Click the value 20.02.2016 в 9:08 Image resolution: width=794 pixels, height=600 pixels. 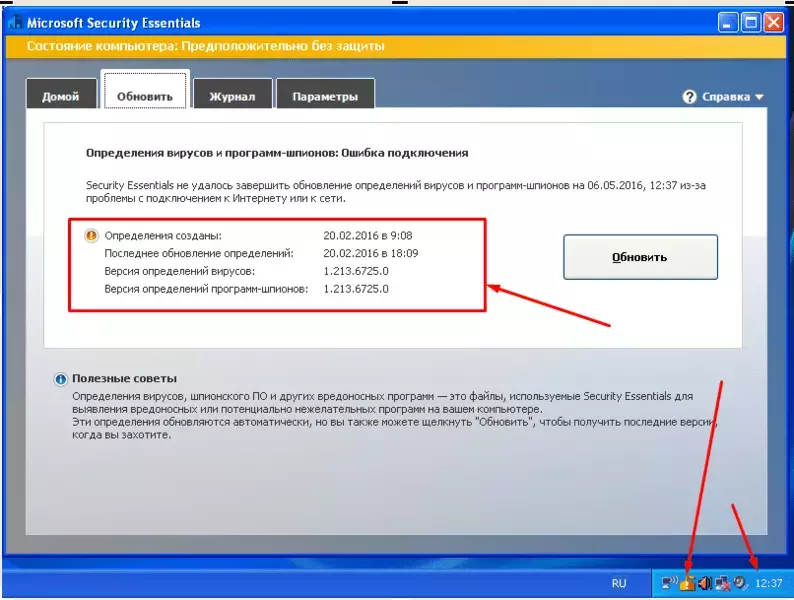368,235
